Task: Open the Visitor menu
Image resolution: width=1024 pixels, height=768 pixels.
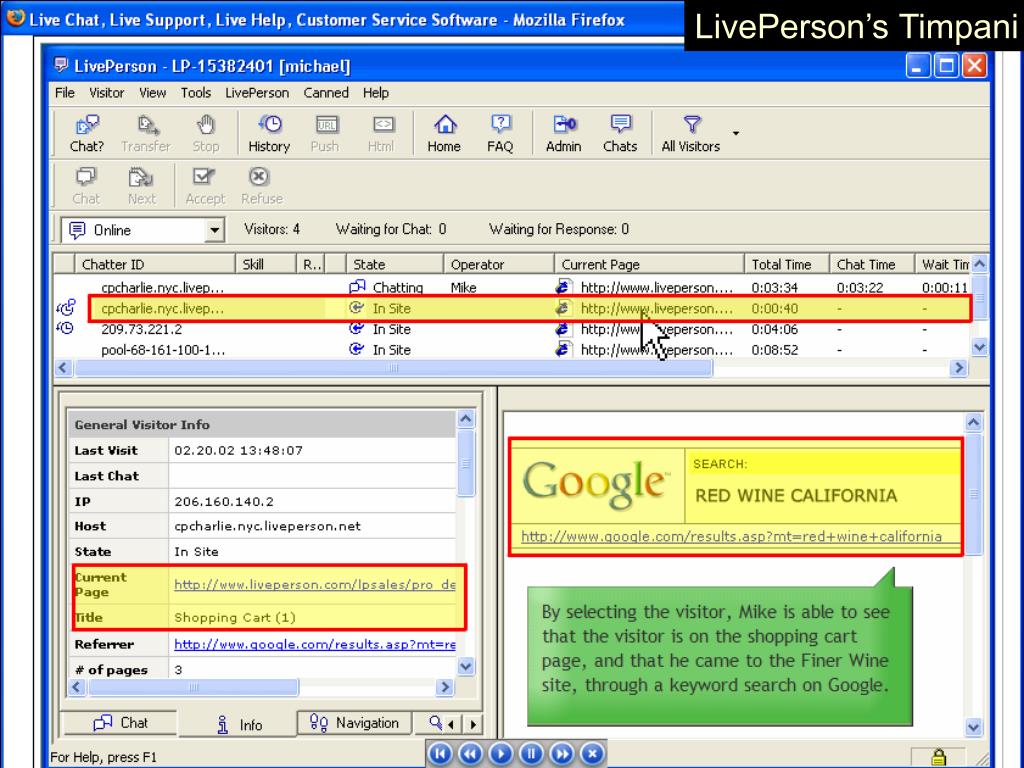Action: [106, 93]
